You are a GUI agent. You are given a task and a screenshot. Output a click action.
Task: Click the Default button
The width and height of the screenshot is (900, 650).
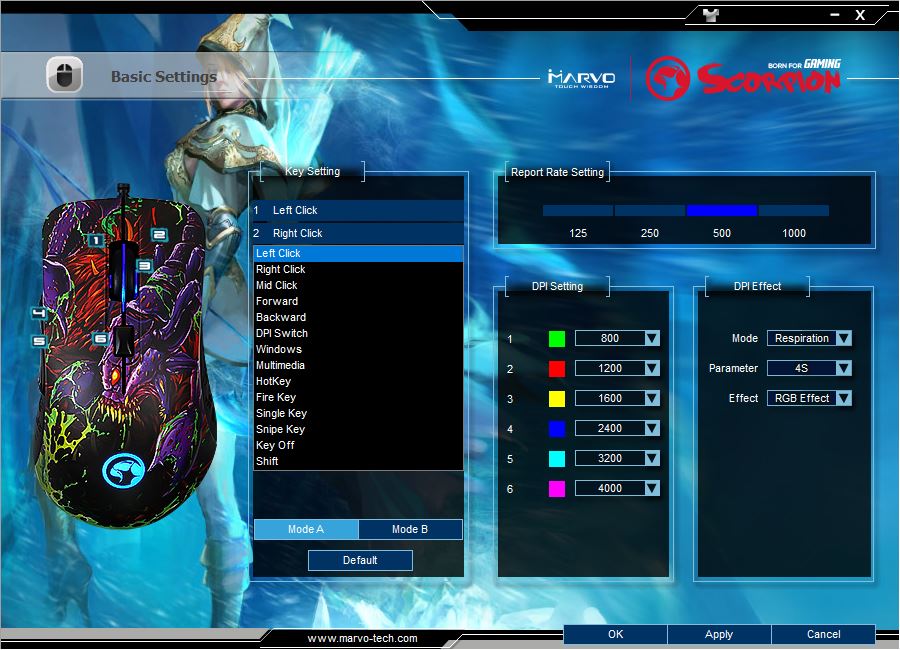click(360, 560)
